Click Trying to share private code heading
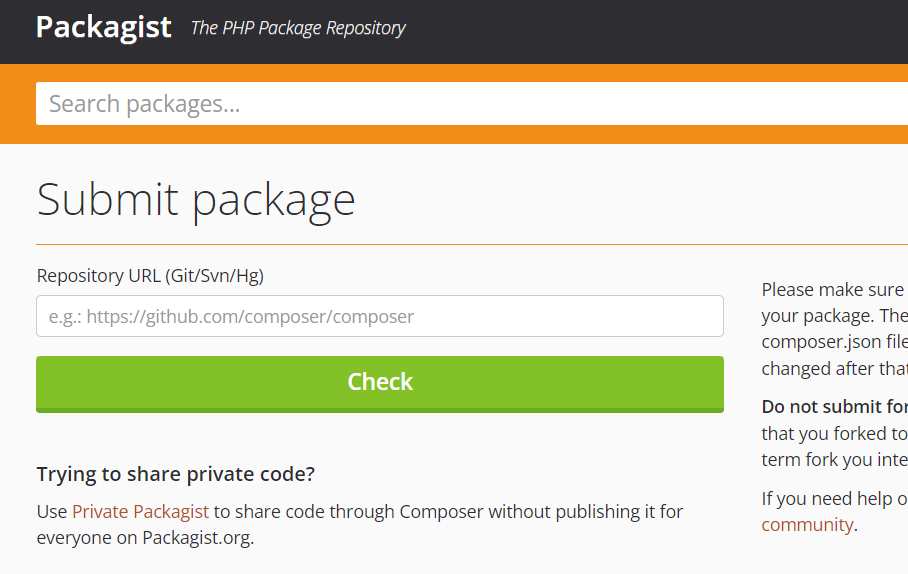This screenshot has height=574, width=908. point(175,474)
